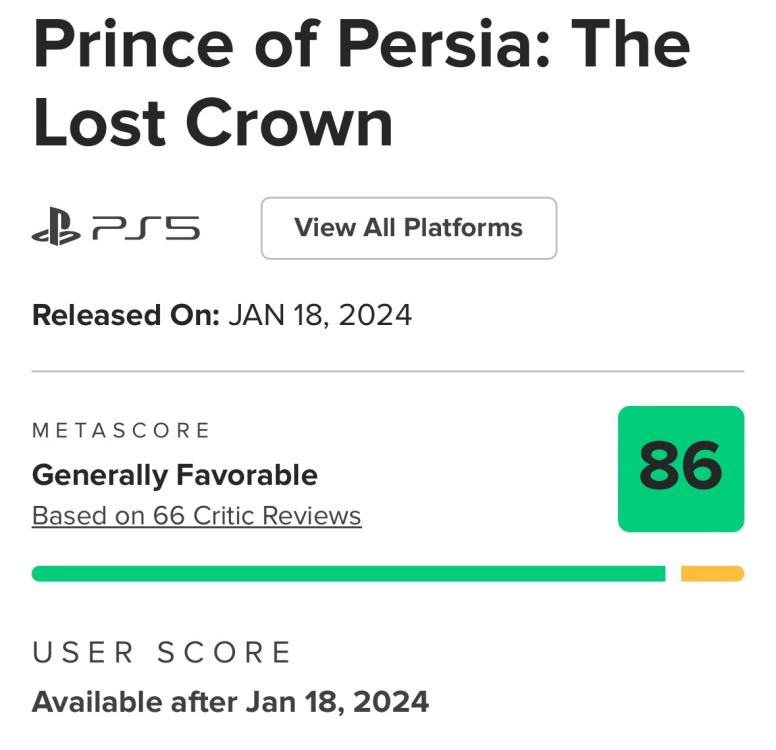
Task: Click the green portion of the score bar
Action: [x=348, y=573]
